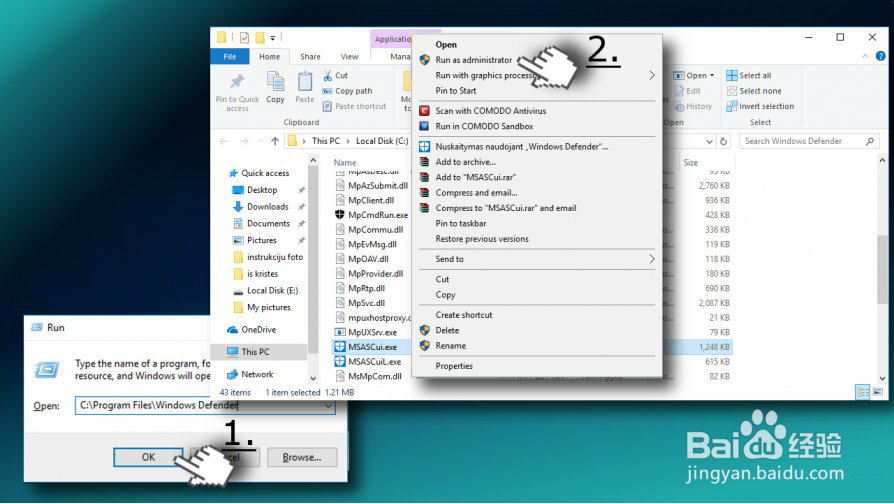Viewport: 894px width, 504px height.
Task: Switch to details view icon
Action: (x=863, y=392)
